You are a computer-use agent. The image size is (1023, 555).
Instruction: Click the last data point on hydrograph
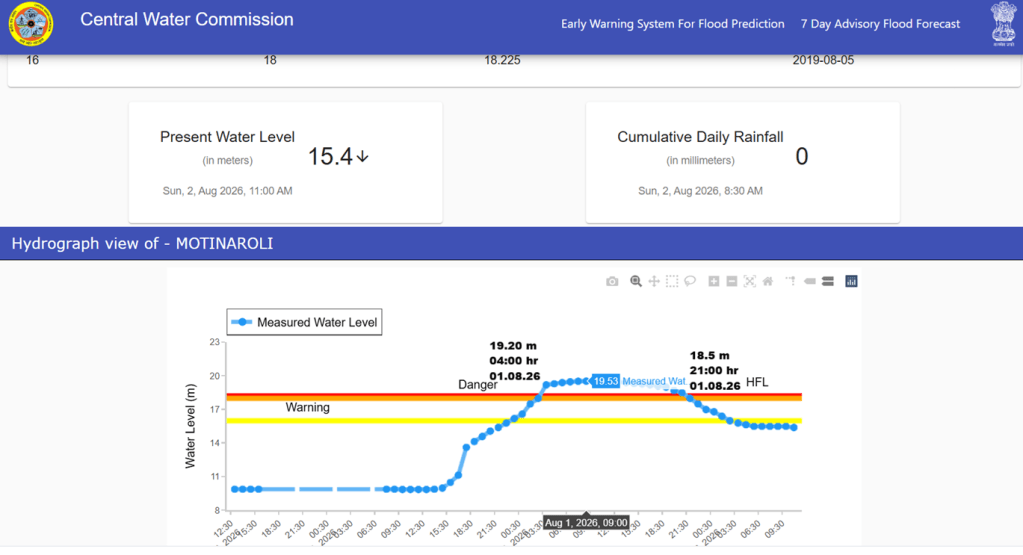click(794, 427)
